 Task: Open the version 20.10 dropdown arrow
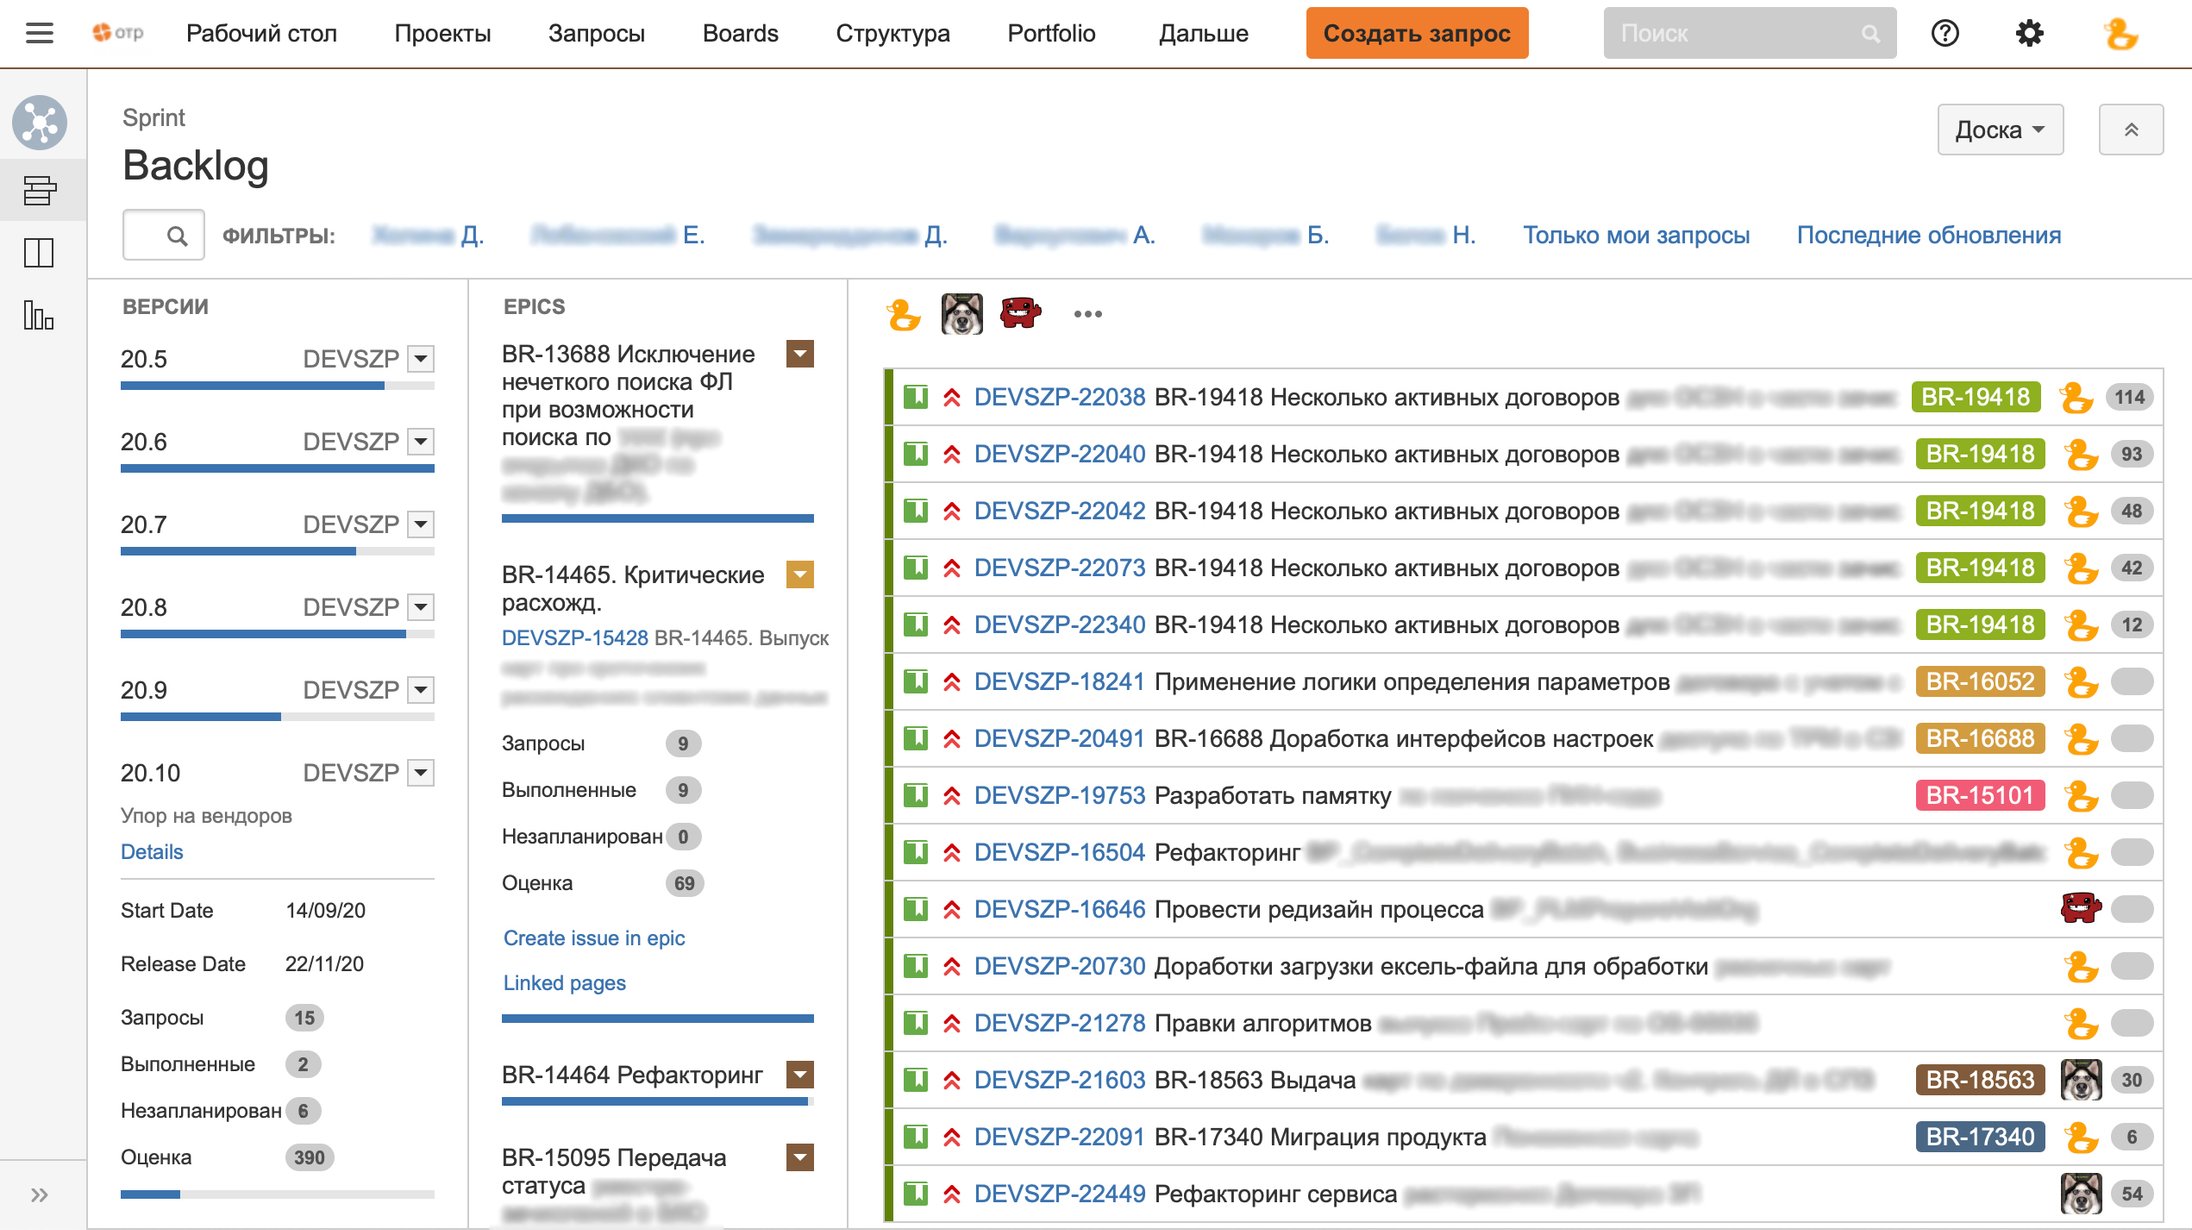tap(421, 773)
